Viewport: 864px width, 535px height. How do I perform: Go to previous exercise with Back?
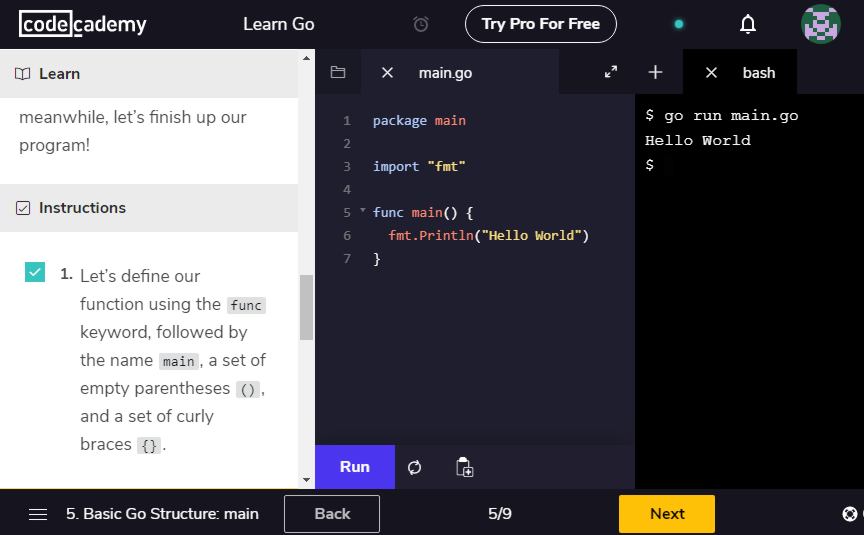pyautogui.click(x=332, y=514)
